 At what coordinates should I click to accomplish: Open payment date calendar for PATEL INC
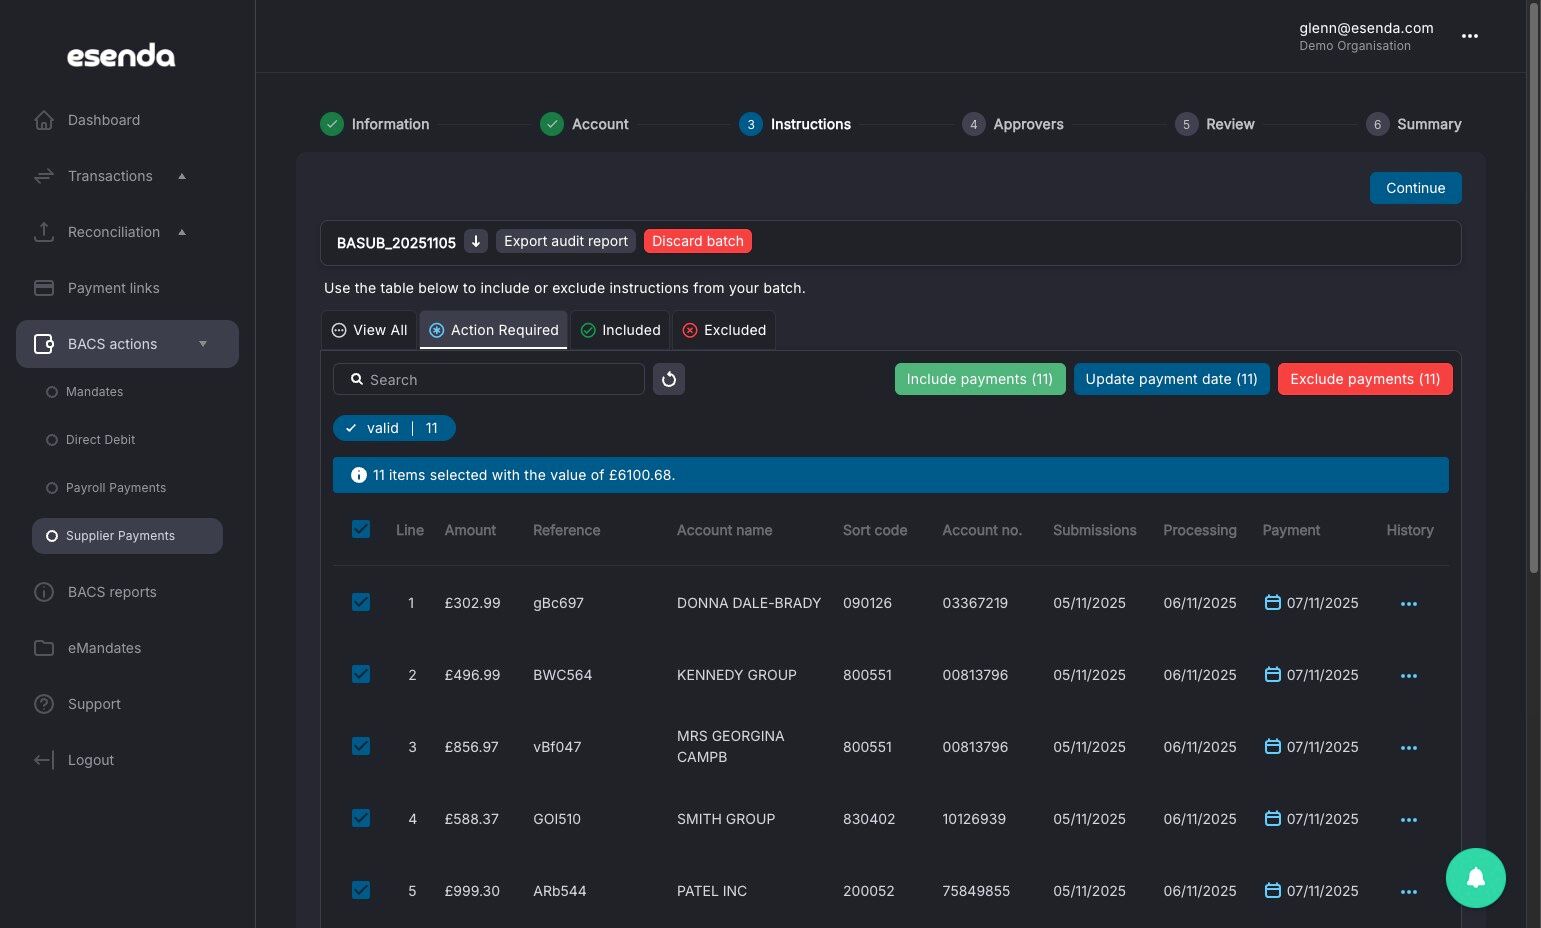(1272, 890)
